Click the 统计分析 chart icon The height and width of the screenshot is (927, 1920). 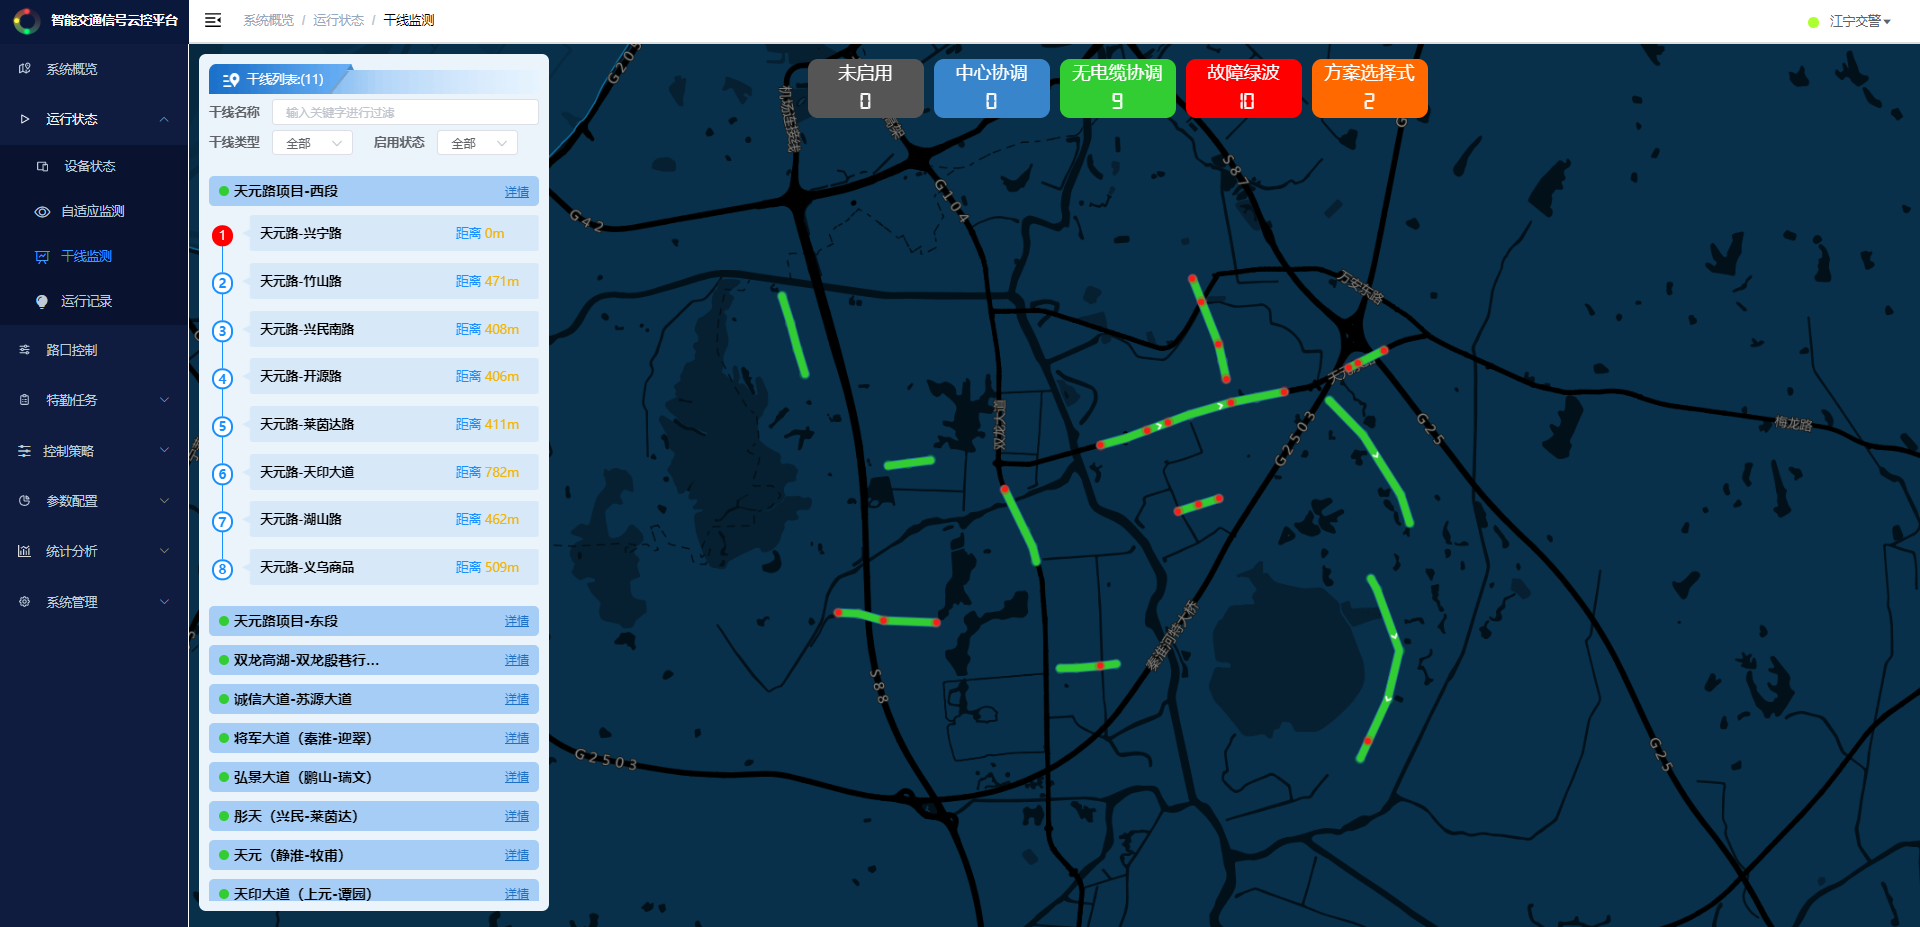(x=25, y=551)
